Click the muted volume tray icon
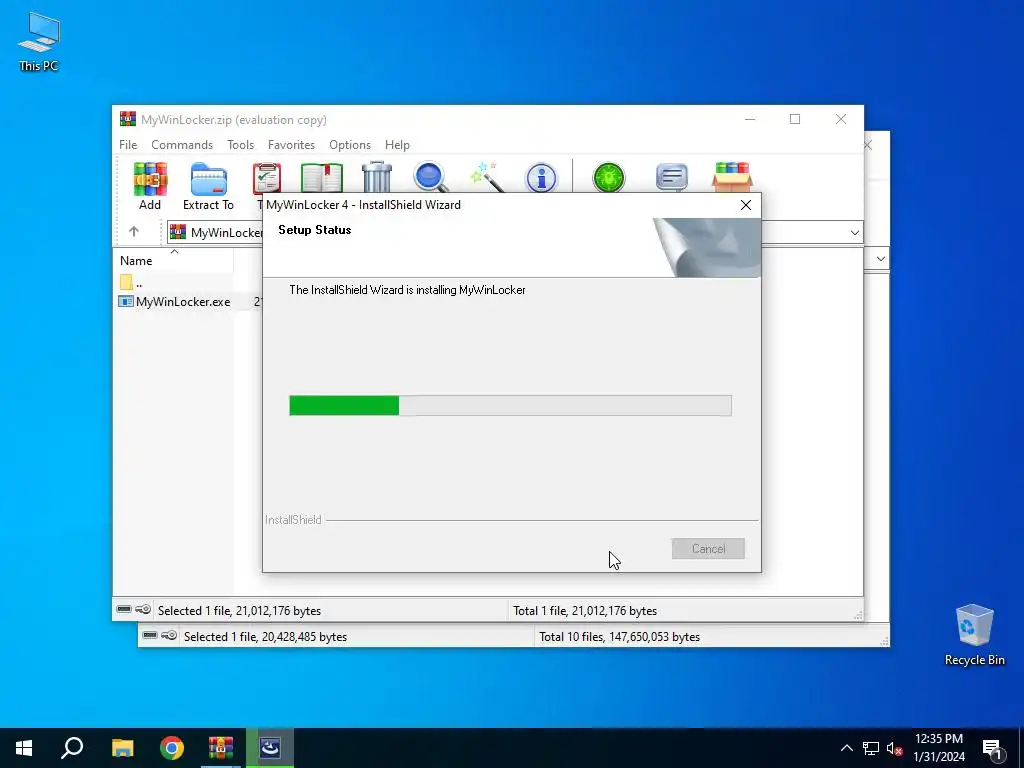This screenshot has width=1024, height=768. point(894,748)
